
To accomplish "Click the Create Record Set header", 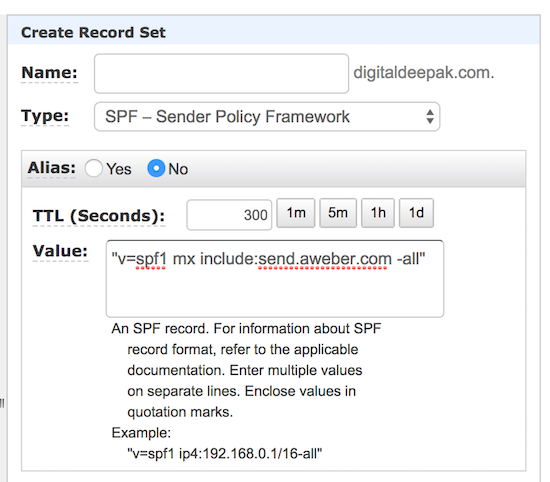I will pos(93,33).
